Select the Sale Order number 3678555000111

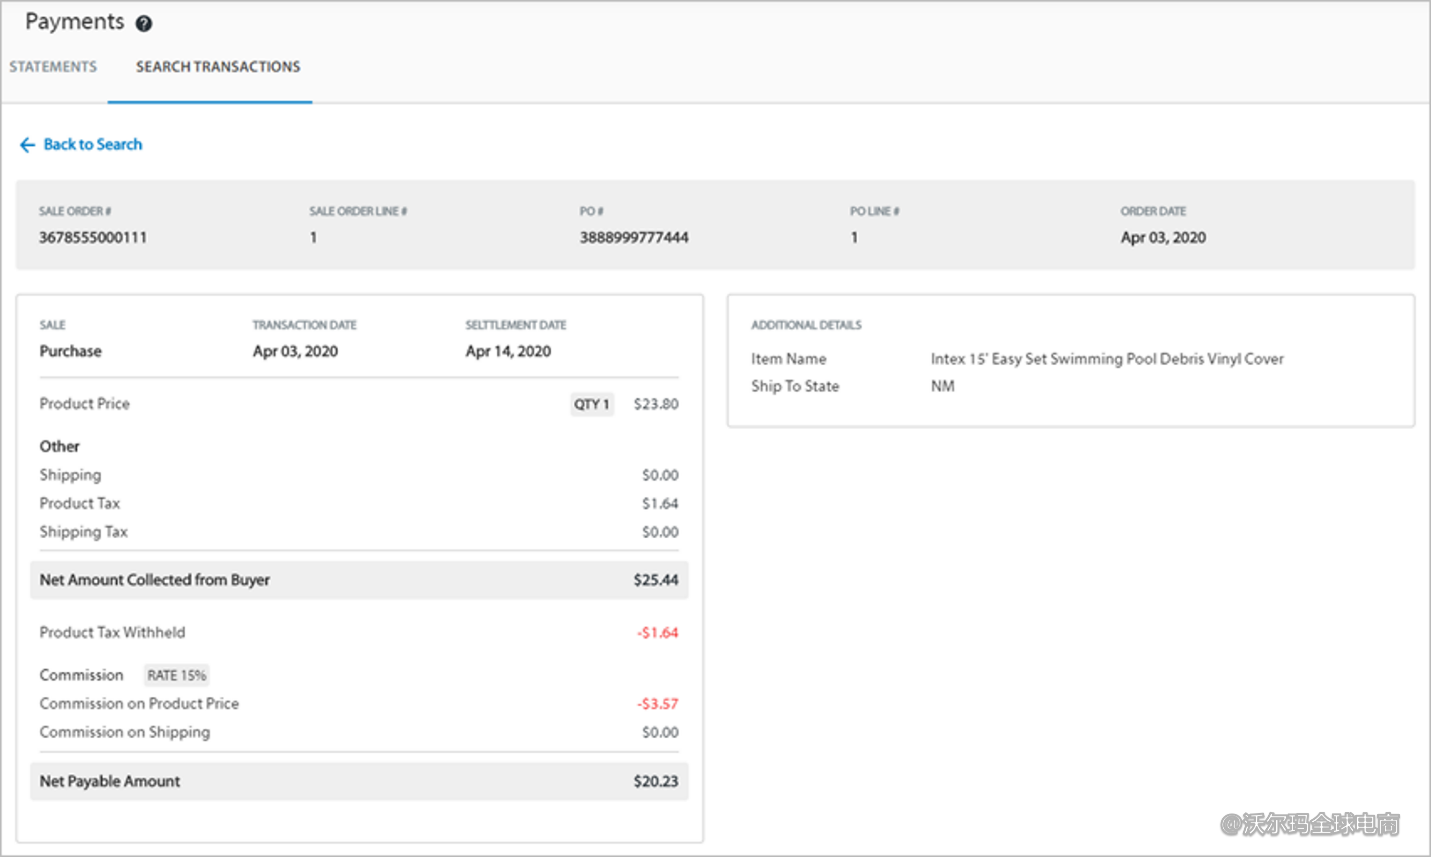pos(92,237)
